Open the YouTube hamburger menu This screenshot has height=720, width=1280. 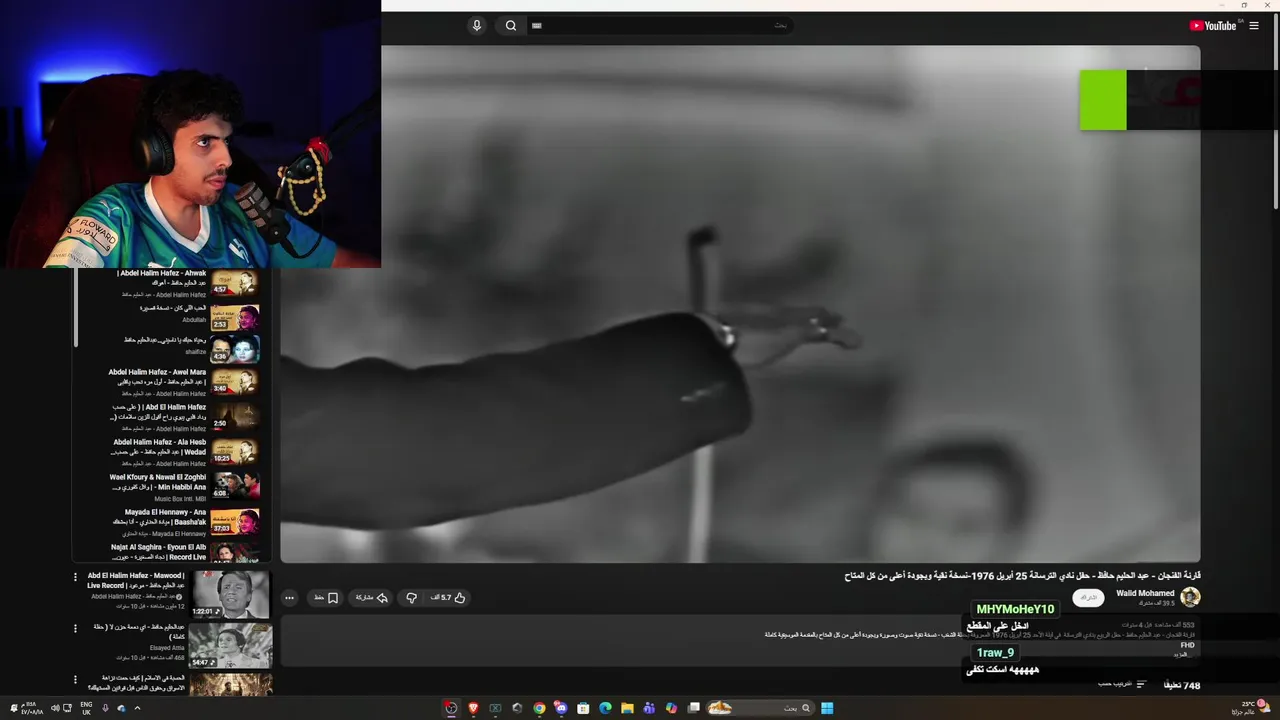[x=1254, y=26]
